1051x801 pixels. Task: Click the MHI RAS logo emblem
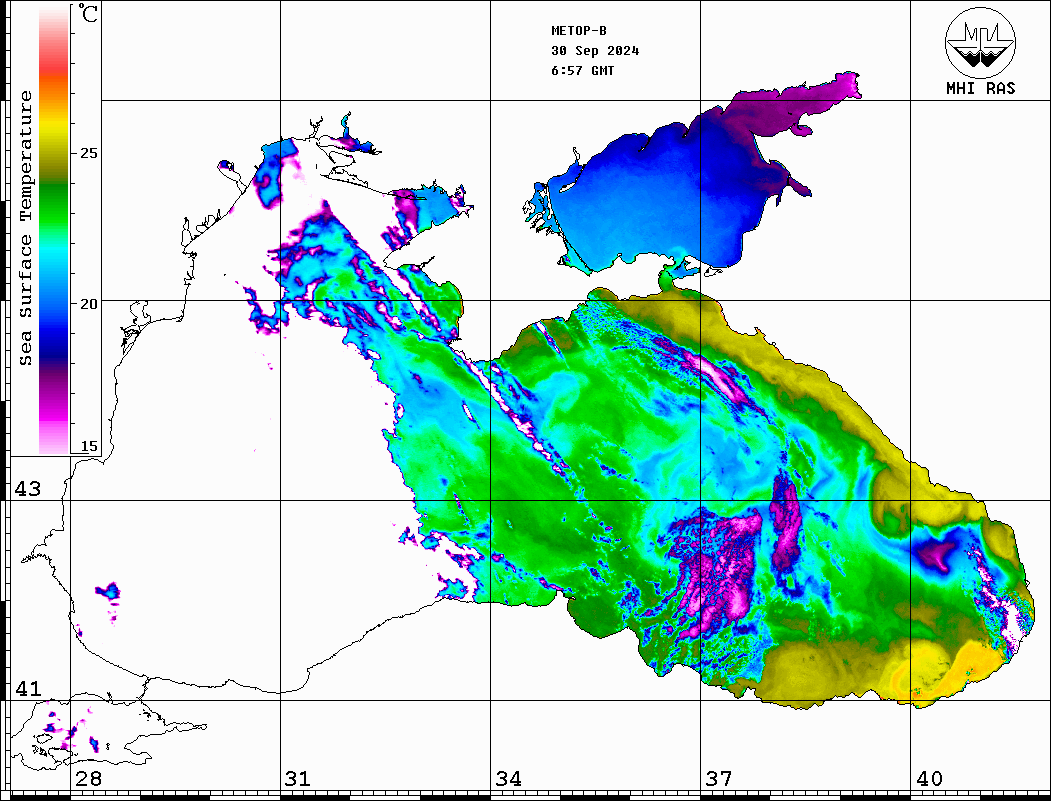click(981, 42)
